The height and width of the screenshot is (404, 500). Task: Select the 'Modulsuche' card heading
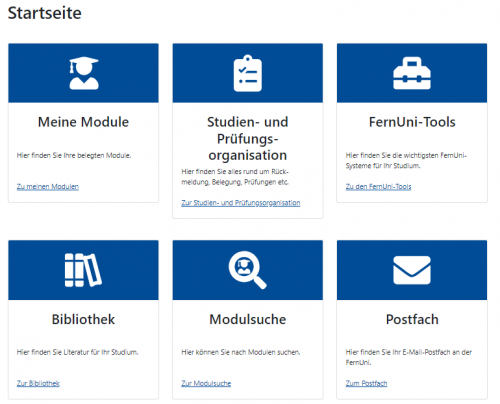(x=248, y=319)
